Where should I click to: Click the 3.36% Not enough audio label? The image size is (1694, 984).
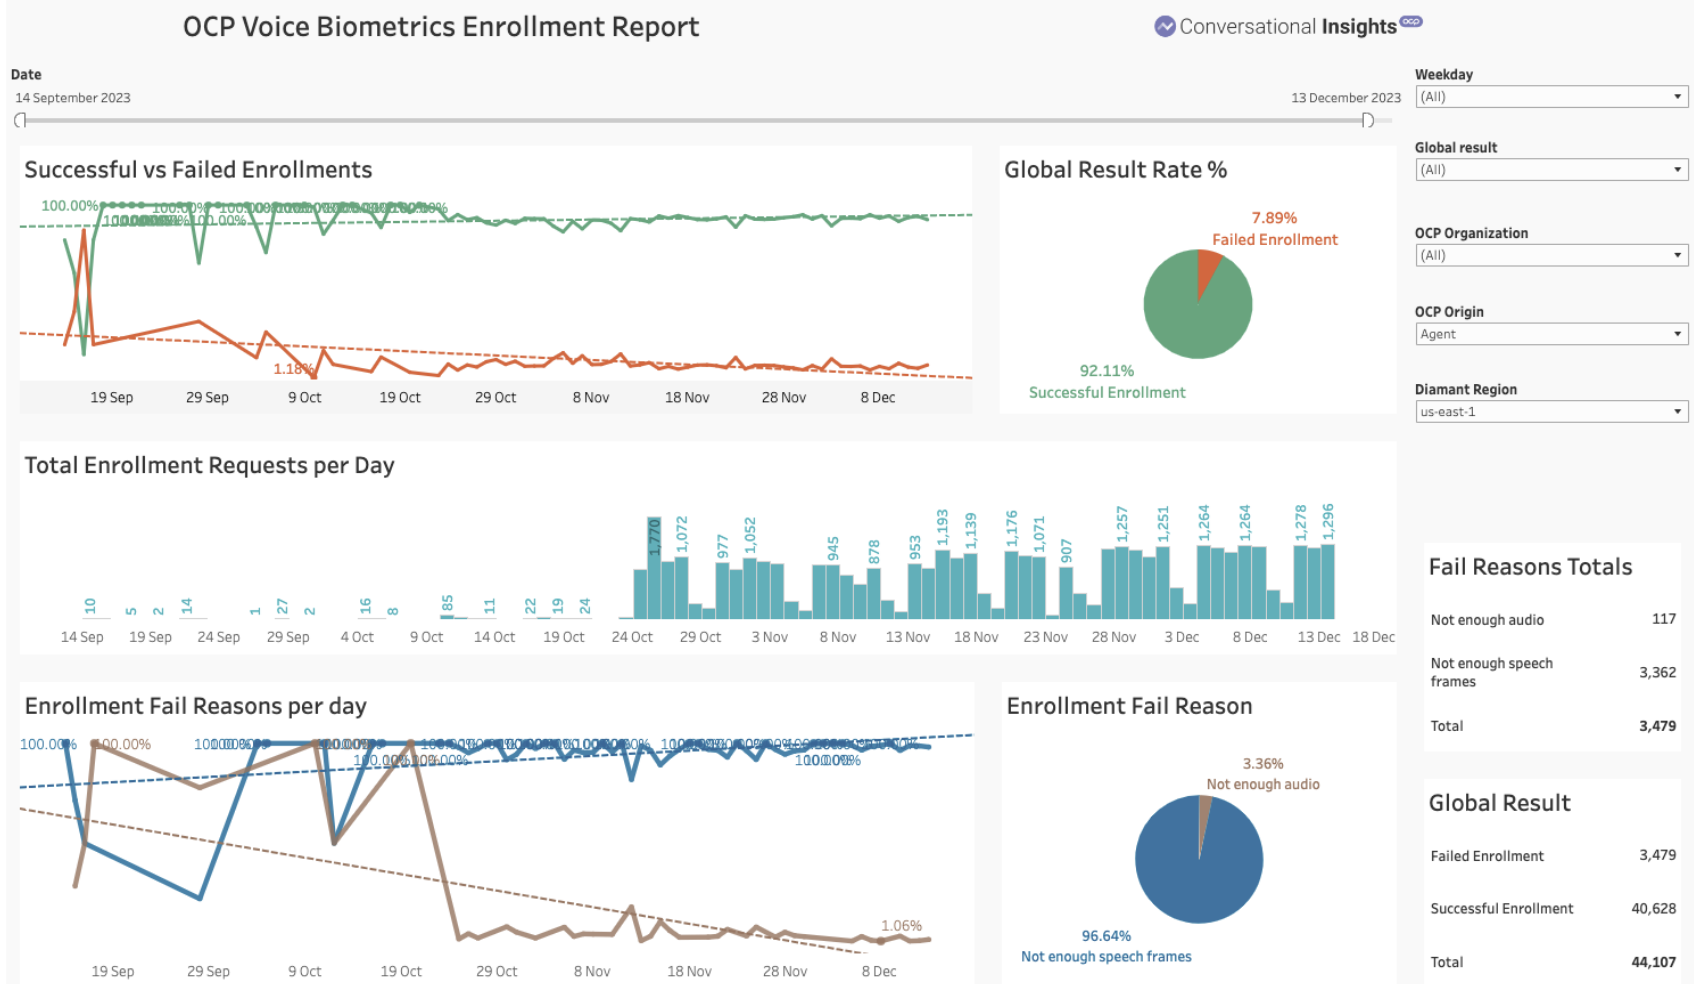1263,774
